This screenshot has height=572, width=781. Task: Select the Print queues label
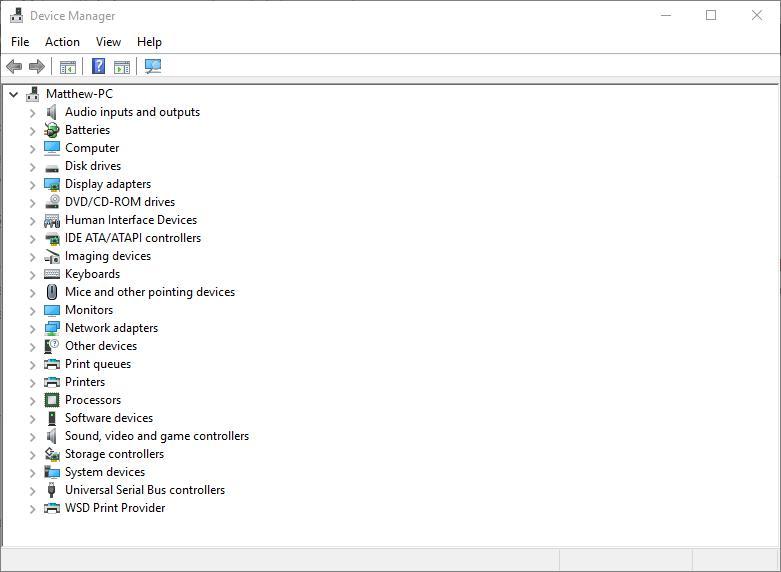pos(98,364)
